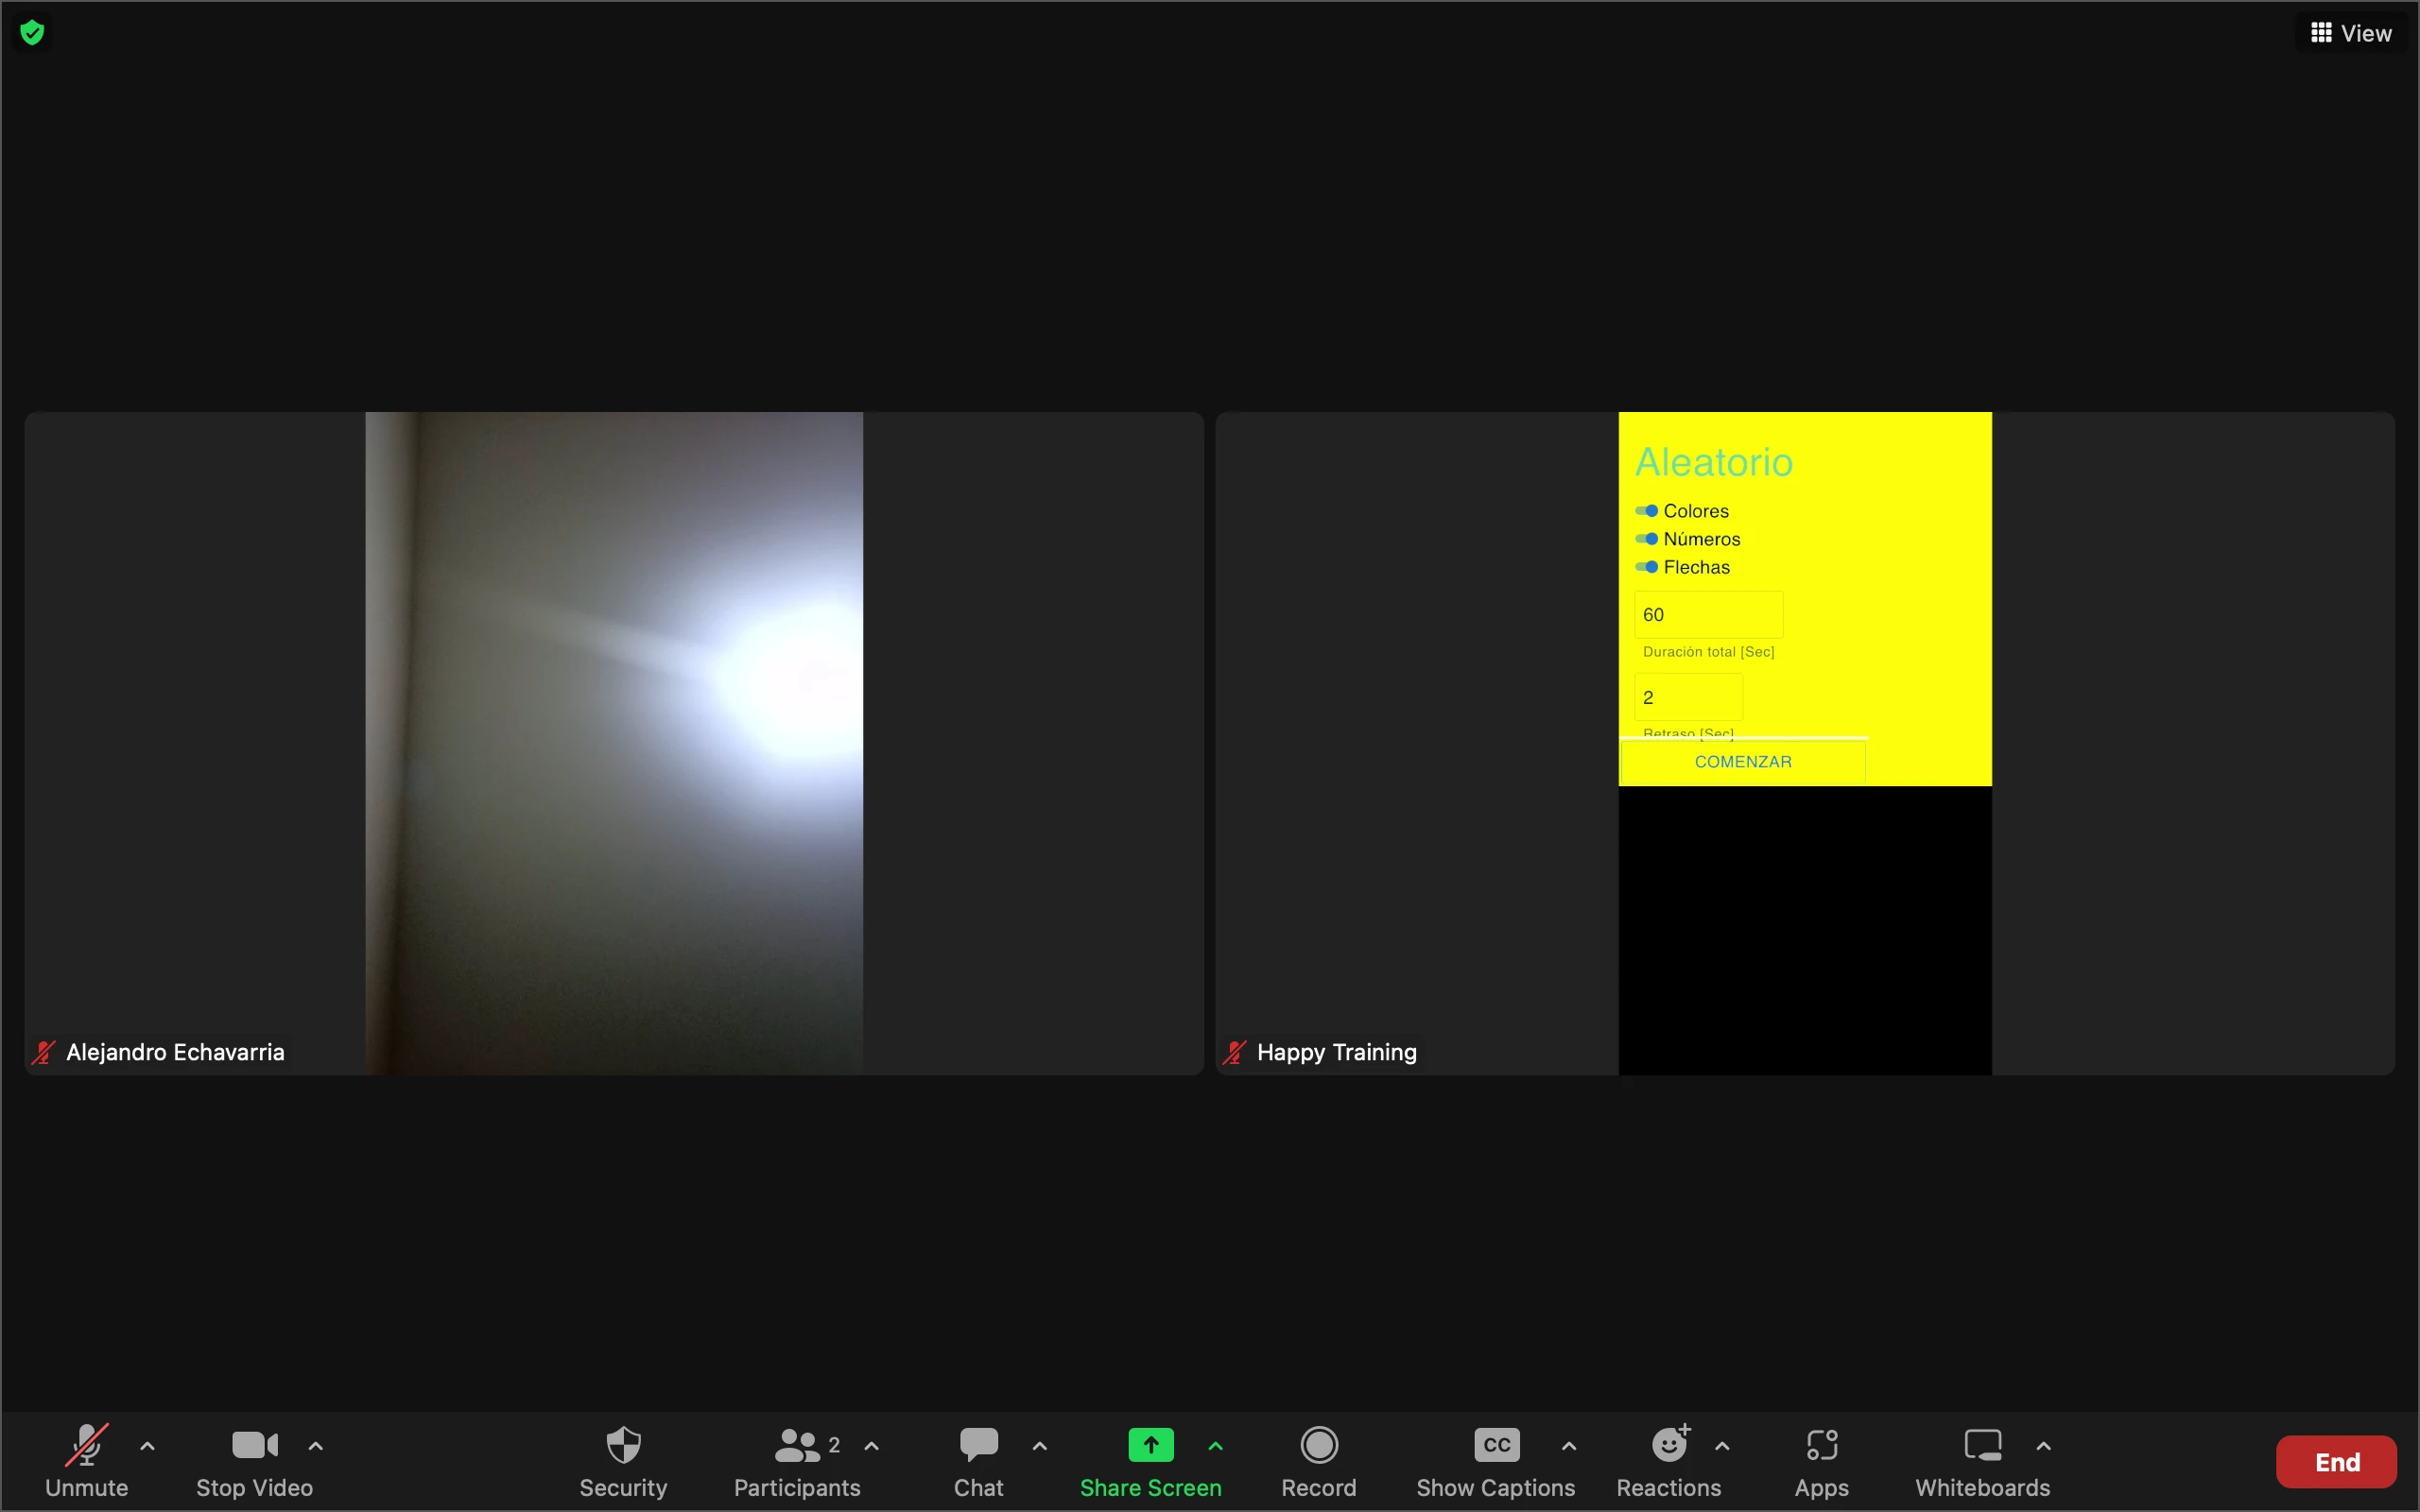The width and height of the screenshot is (2420, 1512).
Task: Open the Chat panel
Action: coord(978,1445)
